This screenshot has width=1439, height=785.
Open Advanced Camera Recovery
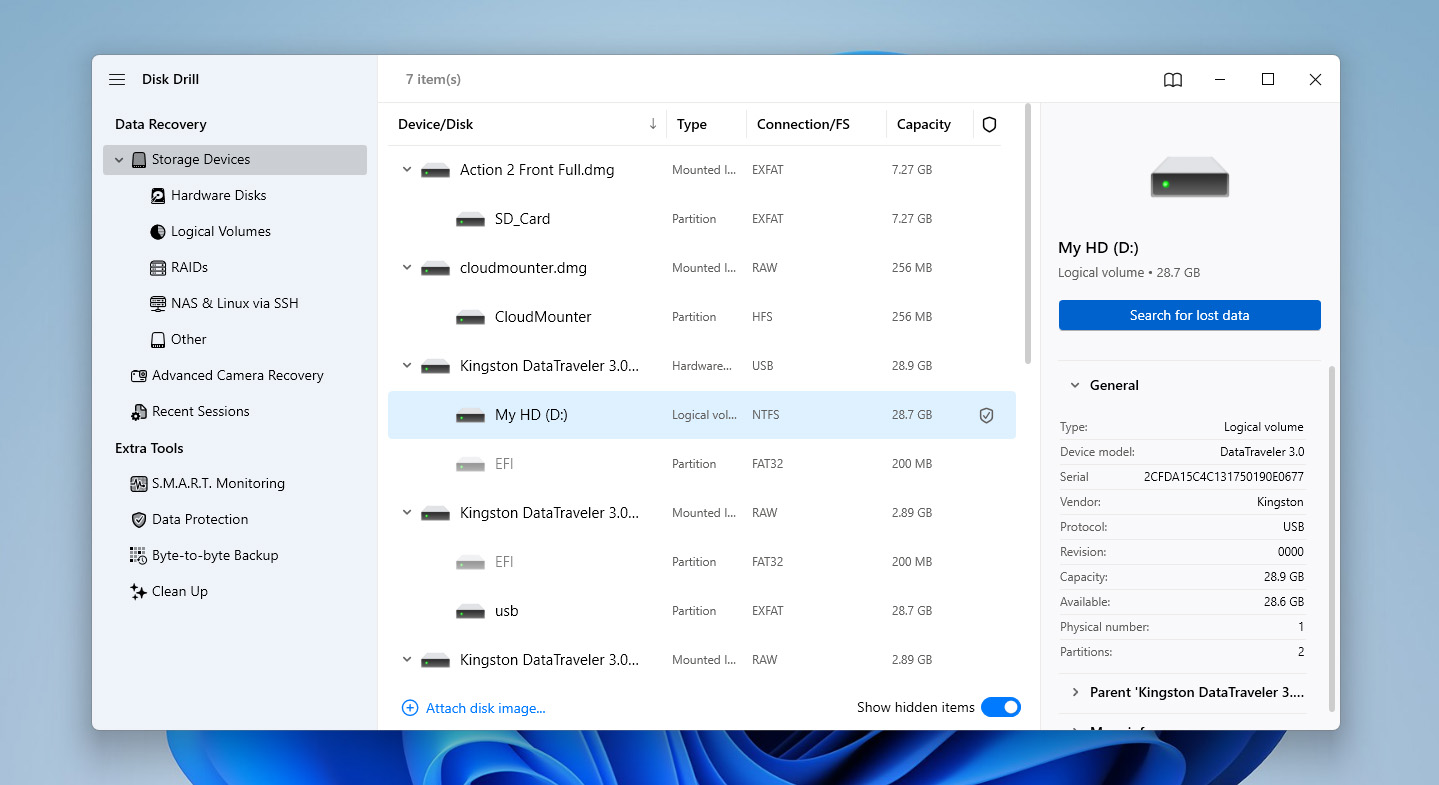238,375
